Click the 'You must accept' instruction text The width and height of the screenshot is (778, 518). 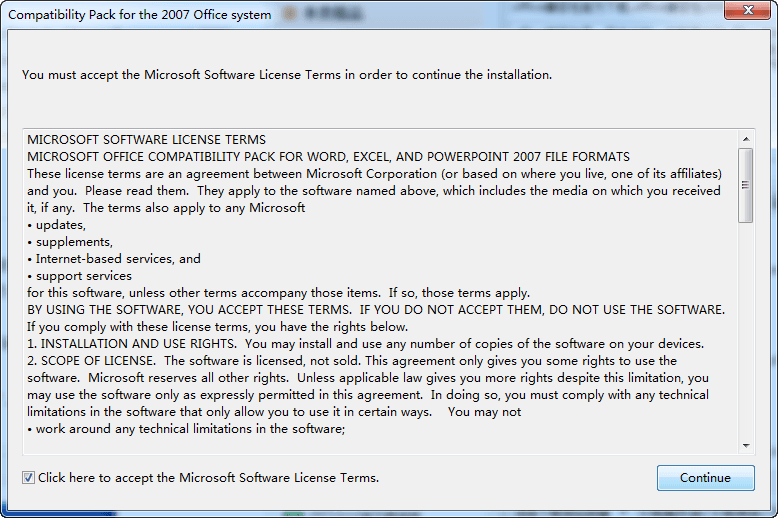287,75
